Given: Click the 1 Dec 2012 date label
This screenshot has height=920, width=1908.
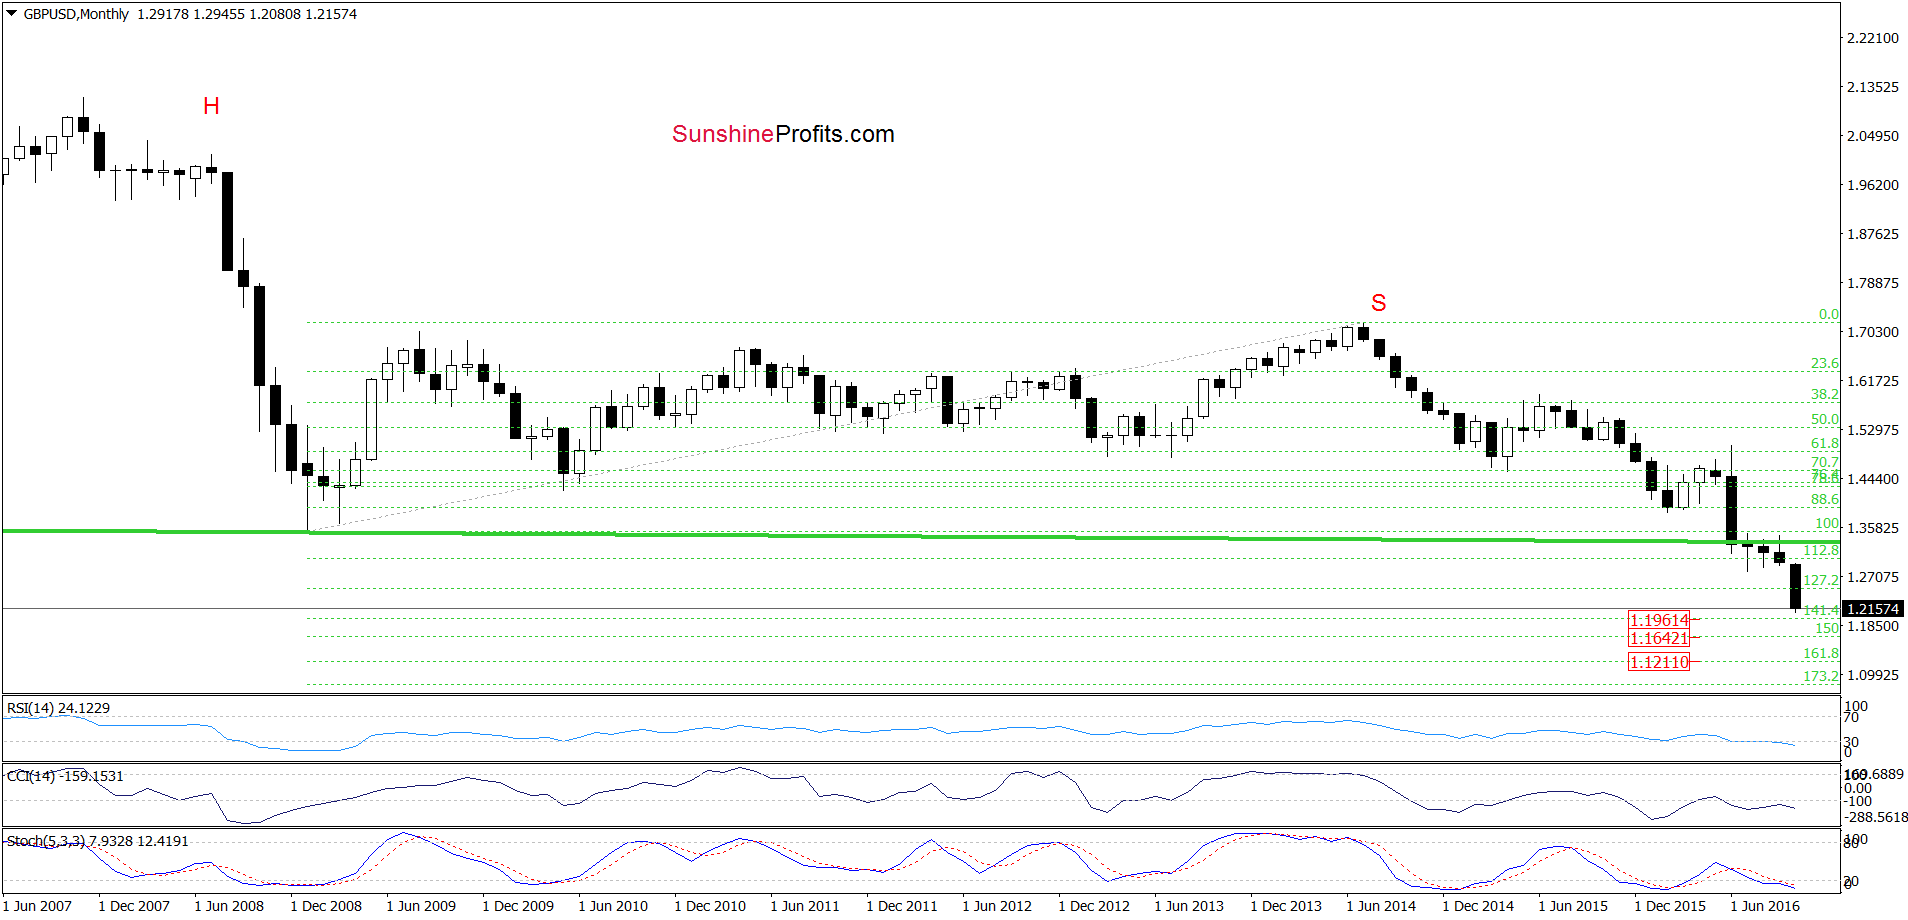Looking at the screenshot, I should (1094, 906).
